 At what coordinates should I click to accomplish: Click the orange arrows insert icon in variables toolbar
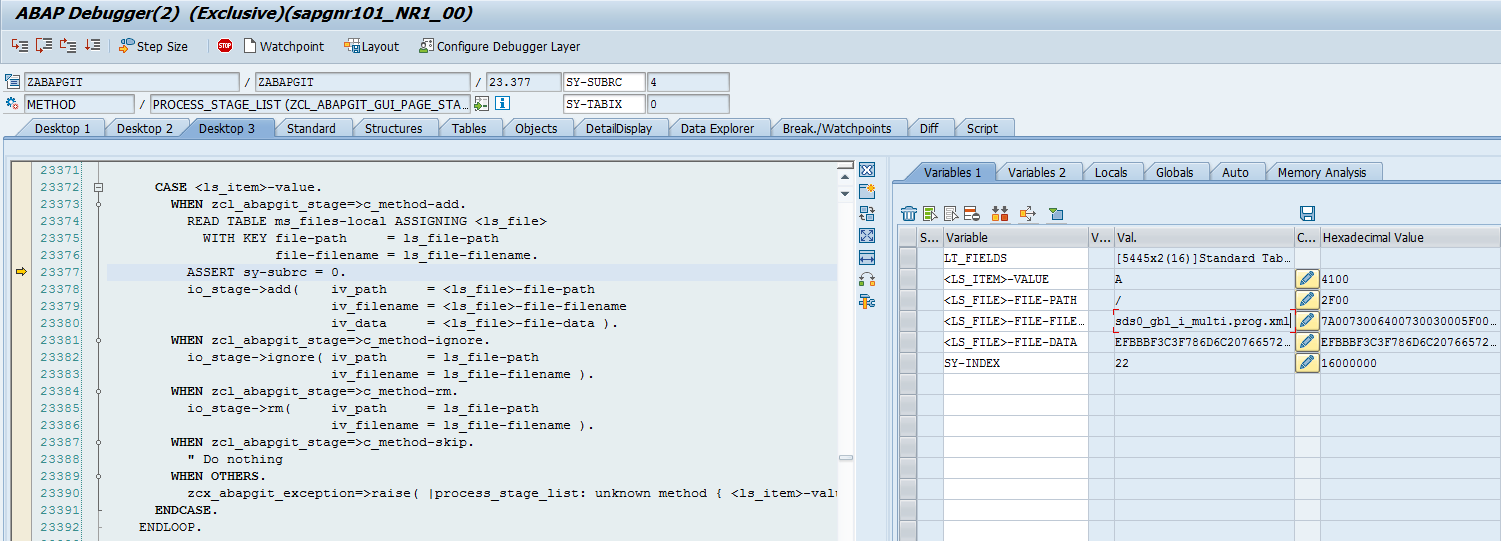click(999, 213)
